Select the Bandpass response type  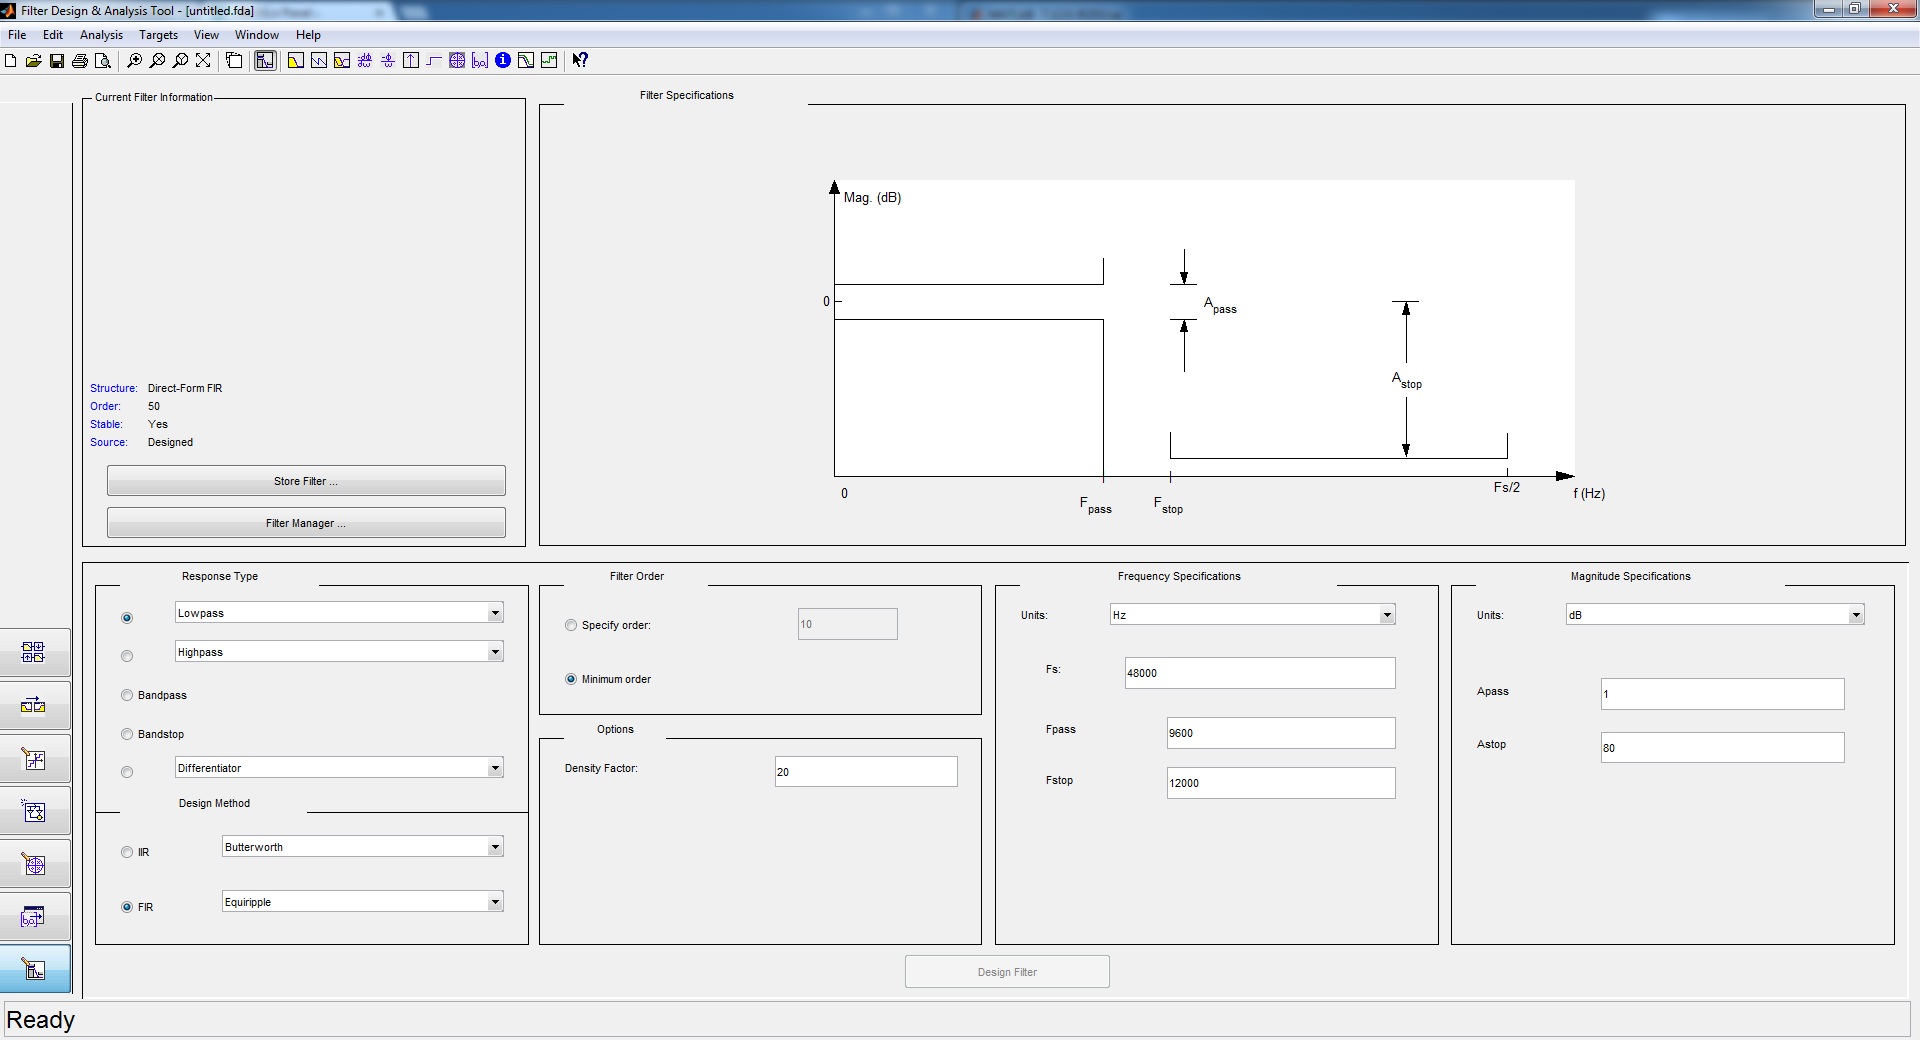pos(127,695)
